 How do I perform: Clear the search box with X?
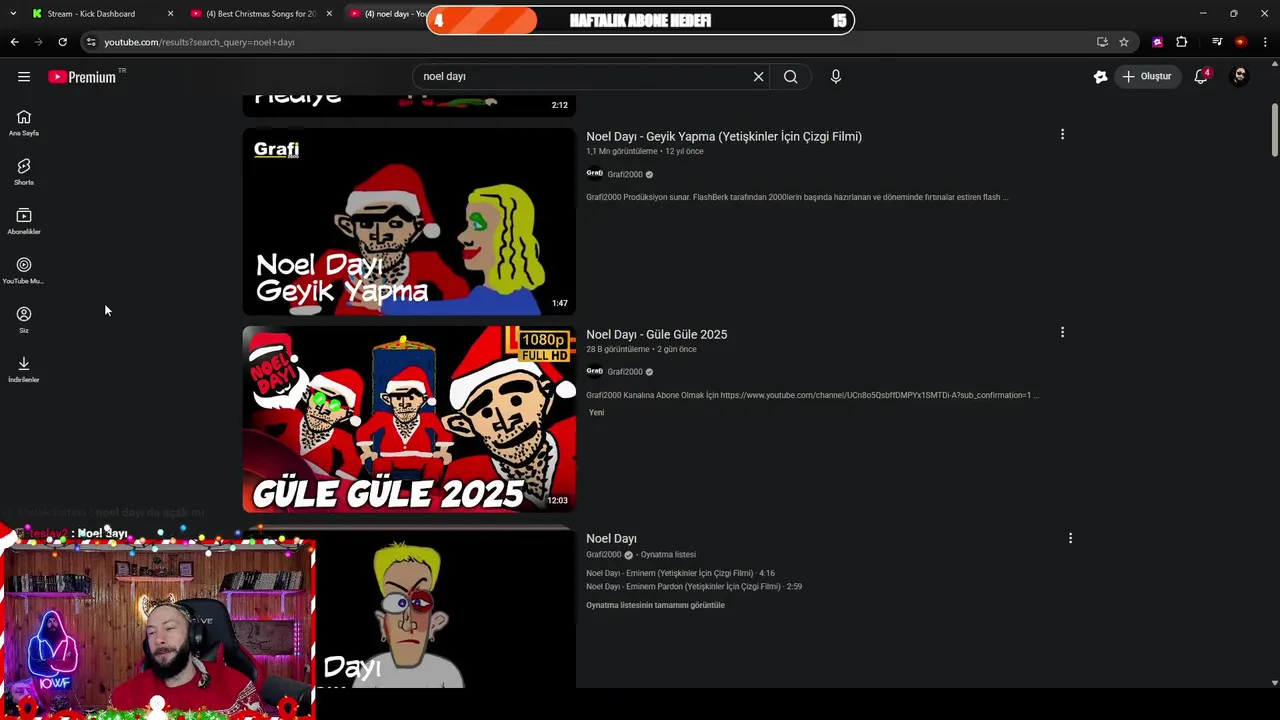(758, 77)
